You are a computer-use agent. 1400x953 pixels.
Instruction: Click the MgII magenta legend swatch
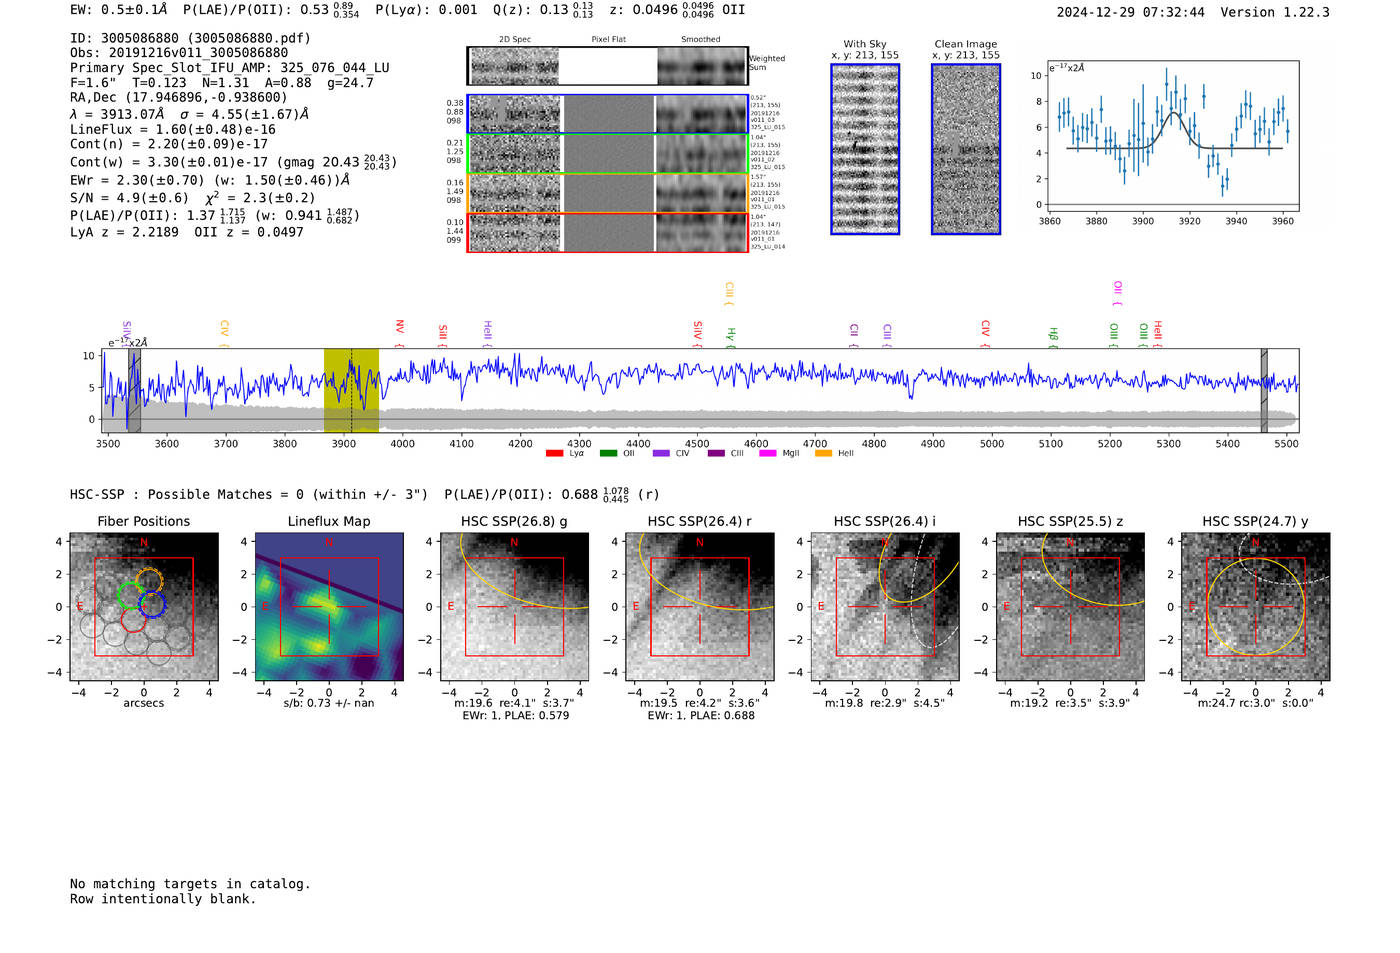pos(768,453)
